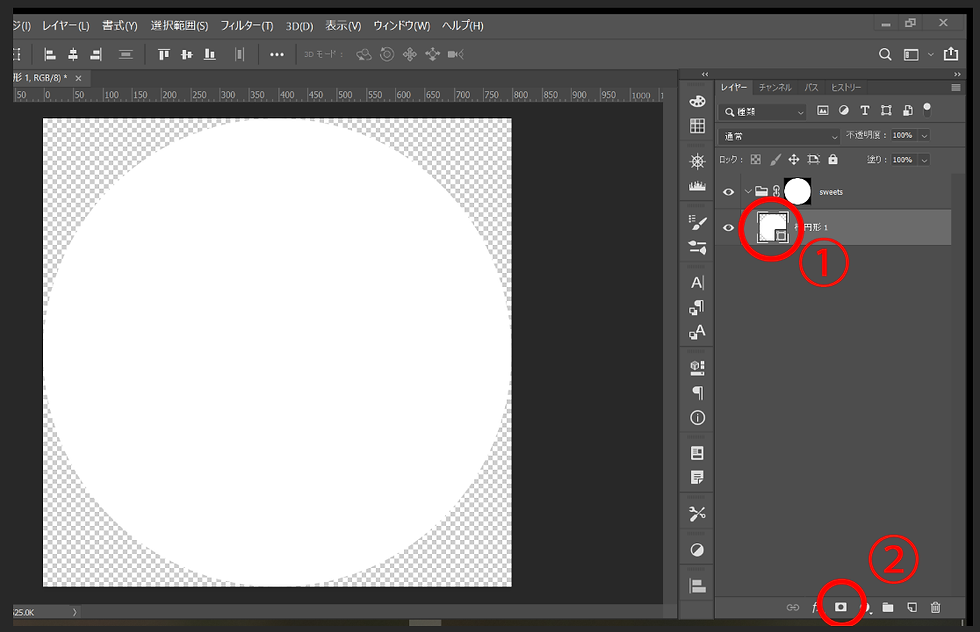Image resolution: width=980 pixels, height=632 pixels.
Task: Click the delete layer trash icon
Action: tap(935, 607)
